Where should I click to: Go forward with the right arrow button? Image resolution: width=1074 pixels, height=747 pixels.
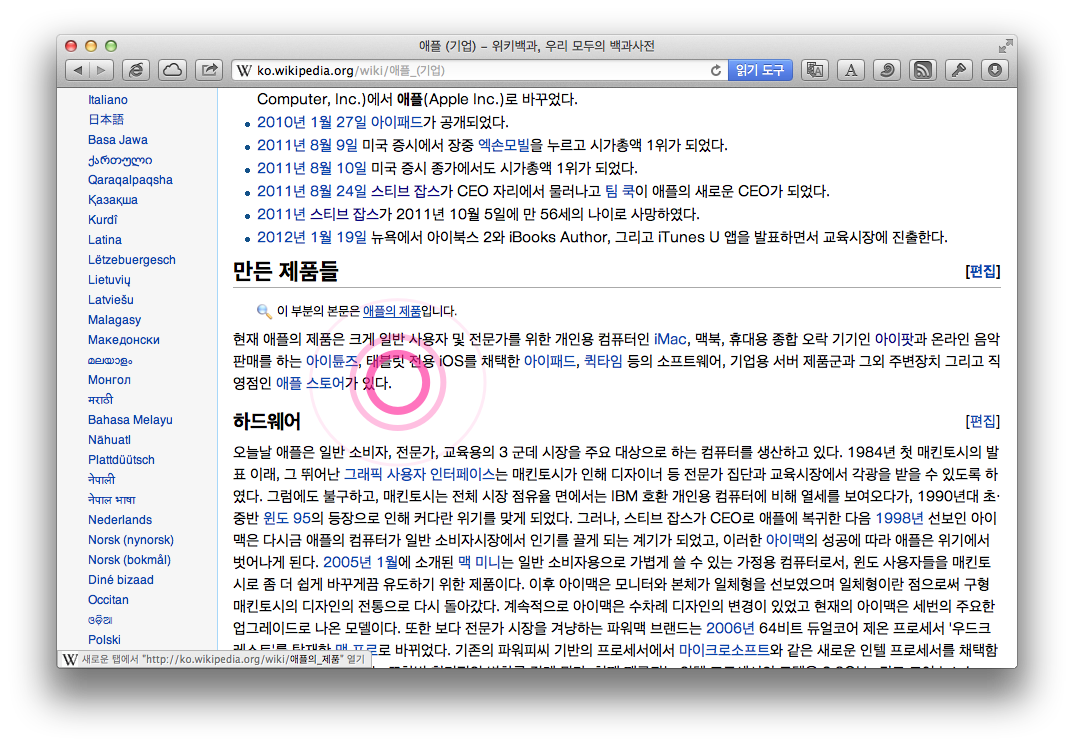(101, 70)
